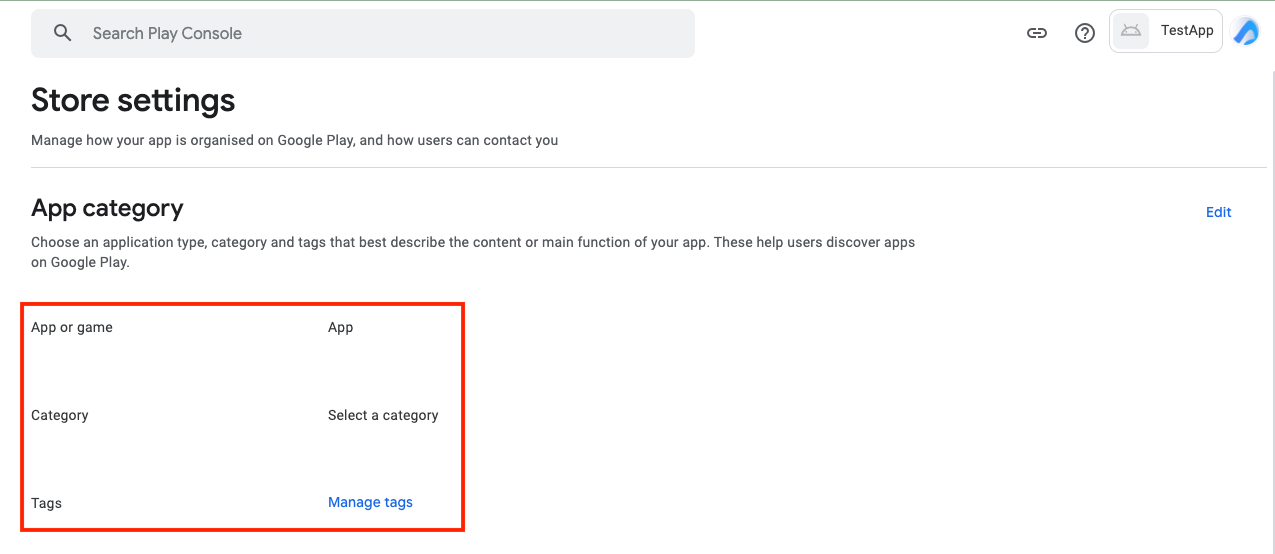Click the Android robot icon beside TestApp
The image size is (1275, 554).
click(x=1131, y=31)
